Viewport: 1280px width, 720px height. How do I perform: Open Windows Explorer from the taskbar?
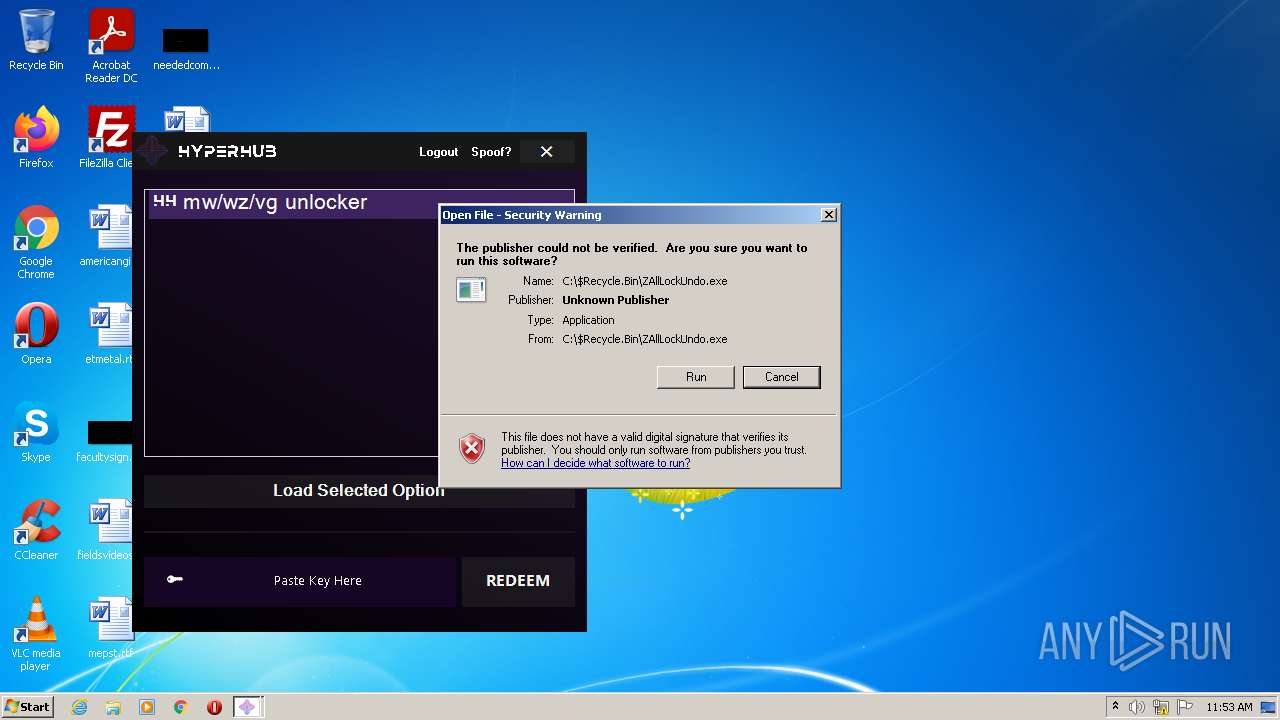(113, 707)
